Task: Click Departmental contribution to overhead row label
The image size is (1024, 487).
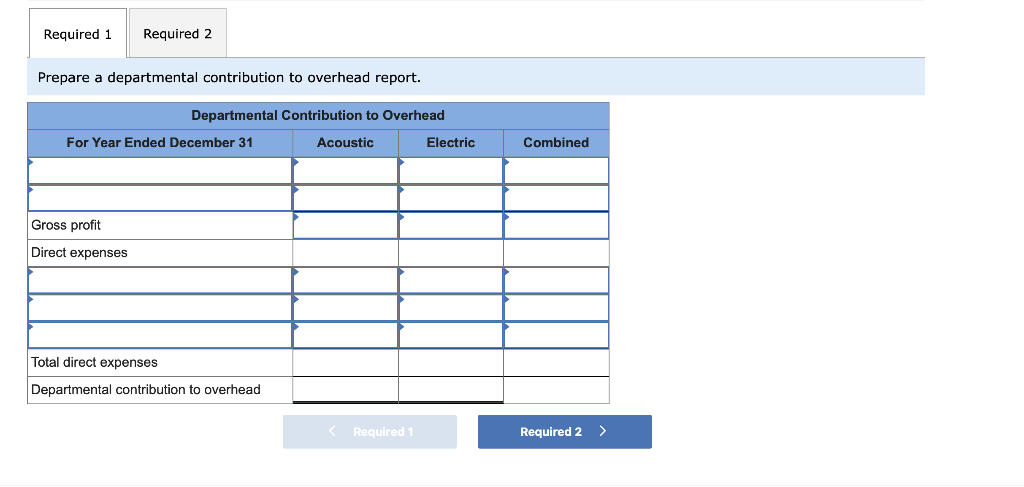Action: (146, 390)
